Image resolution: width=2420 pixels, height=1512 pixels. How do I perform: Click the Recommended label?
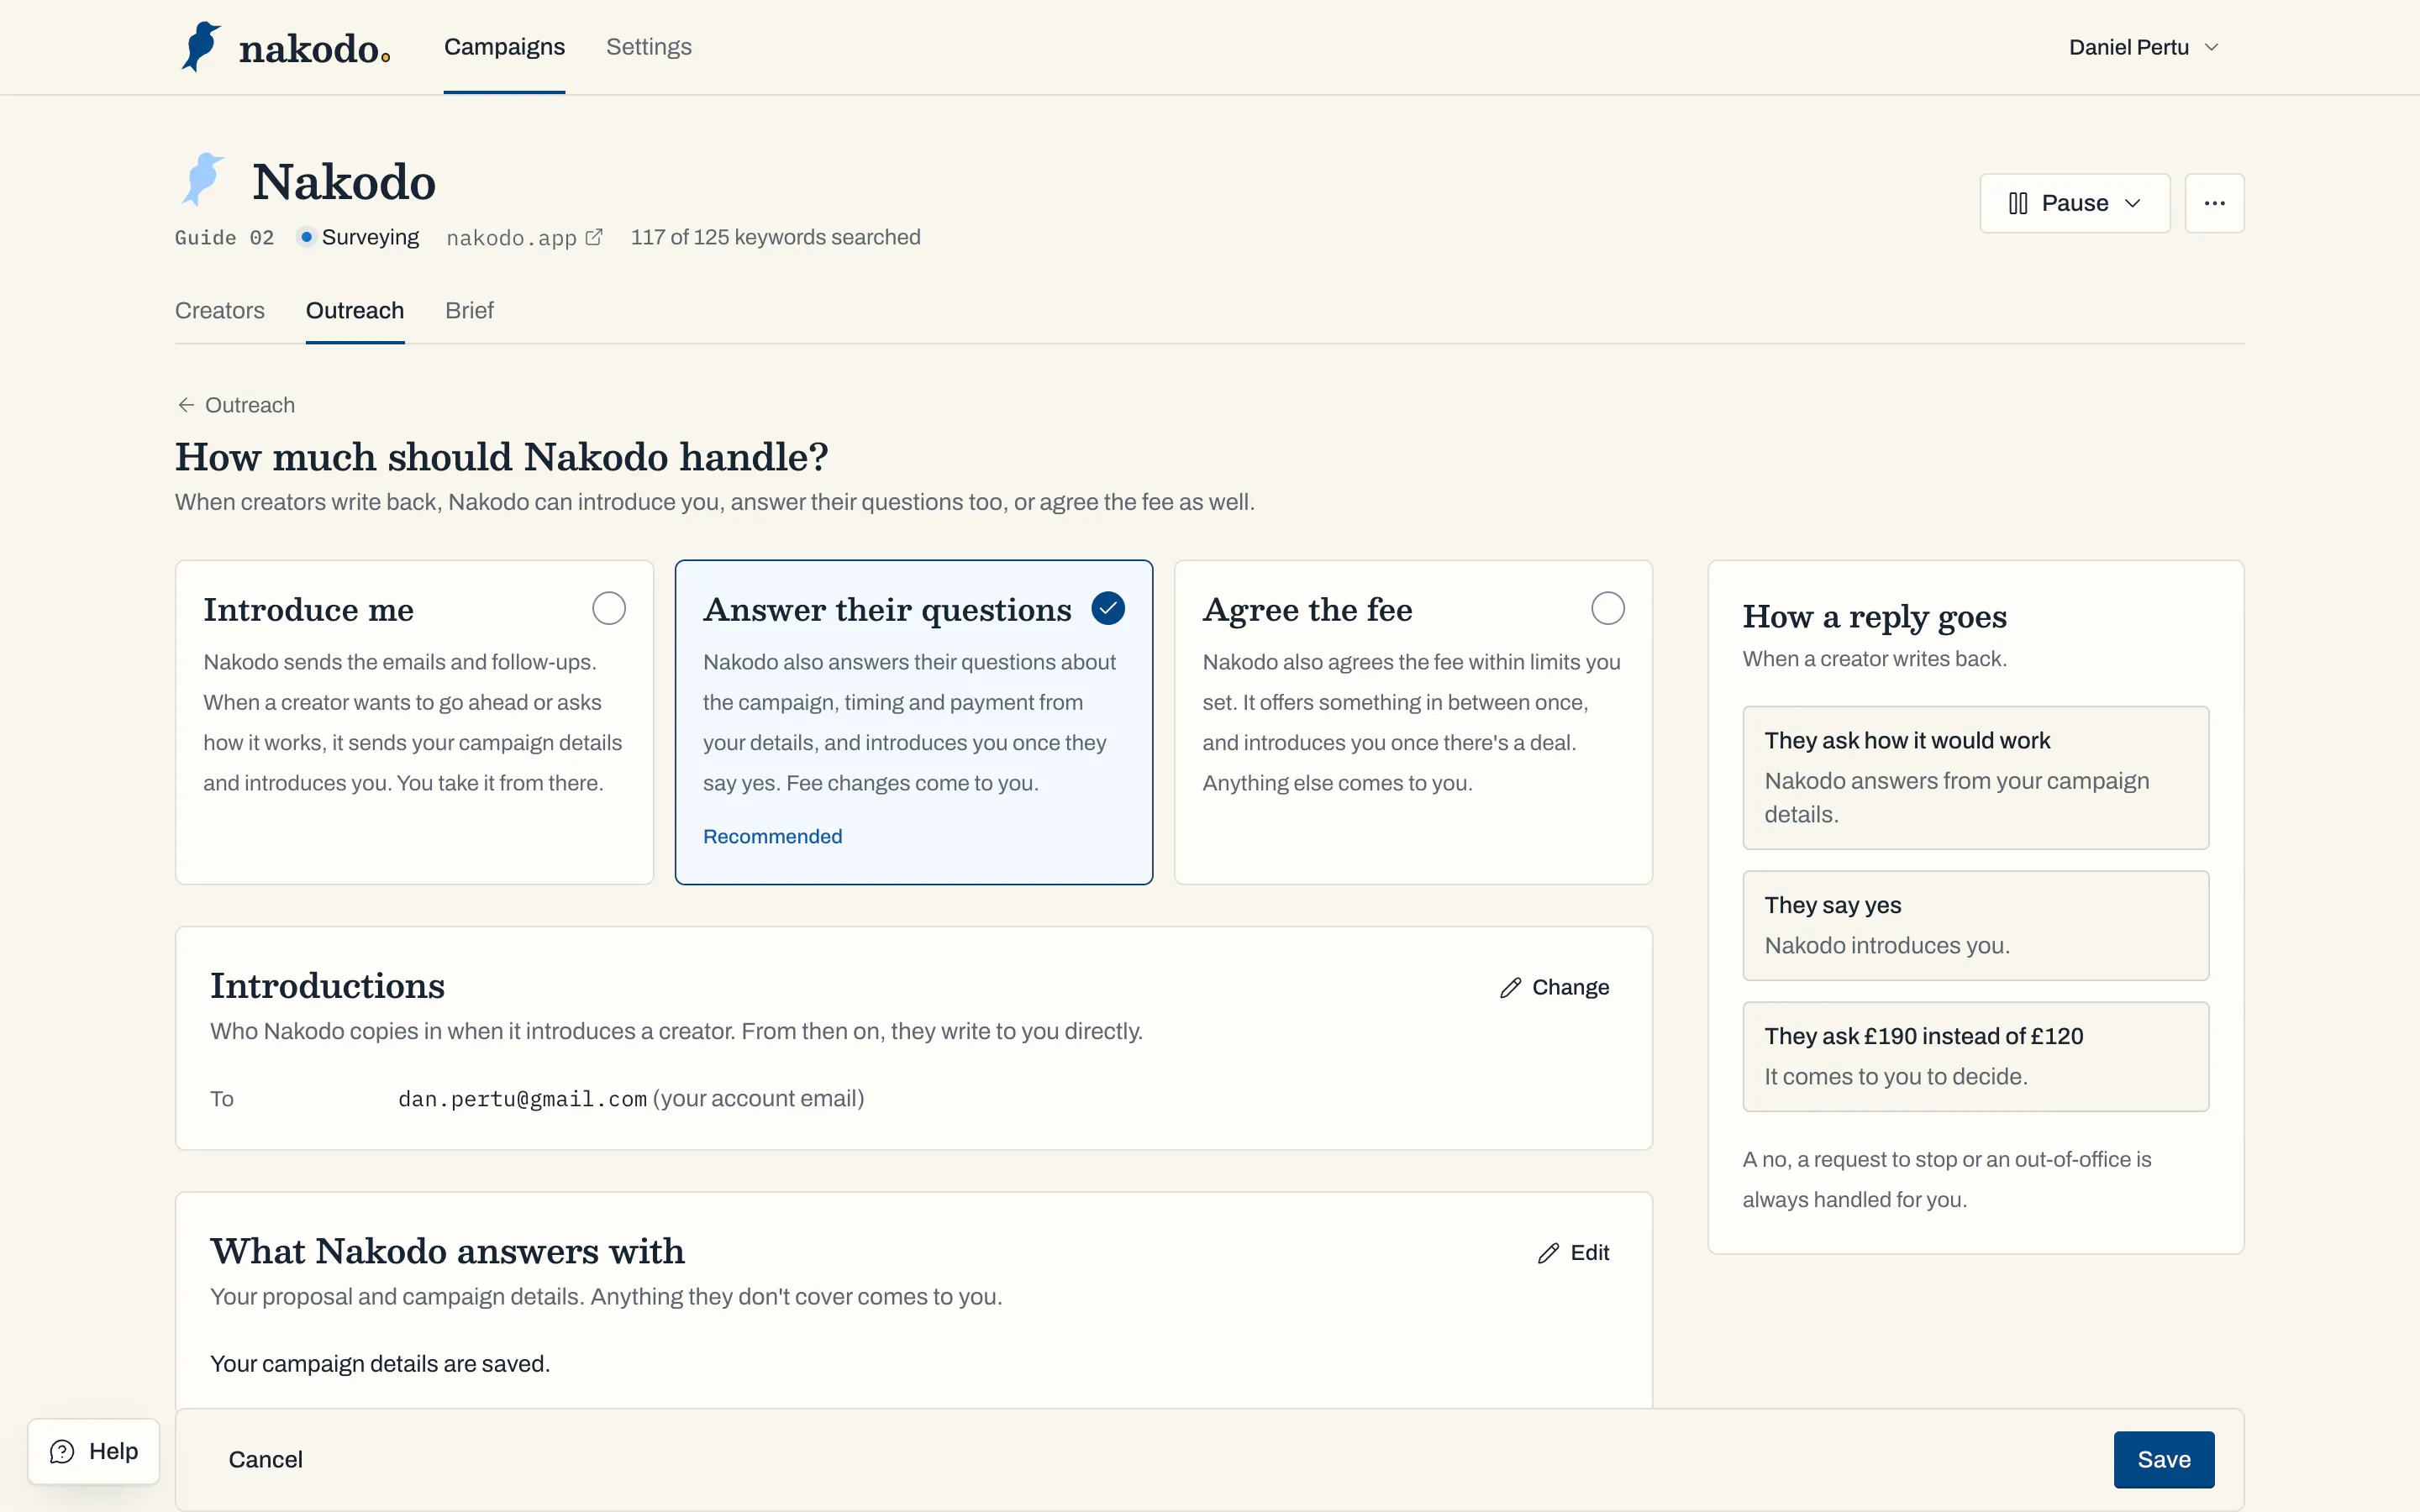pyautogui.click(x=772, y=836)
